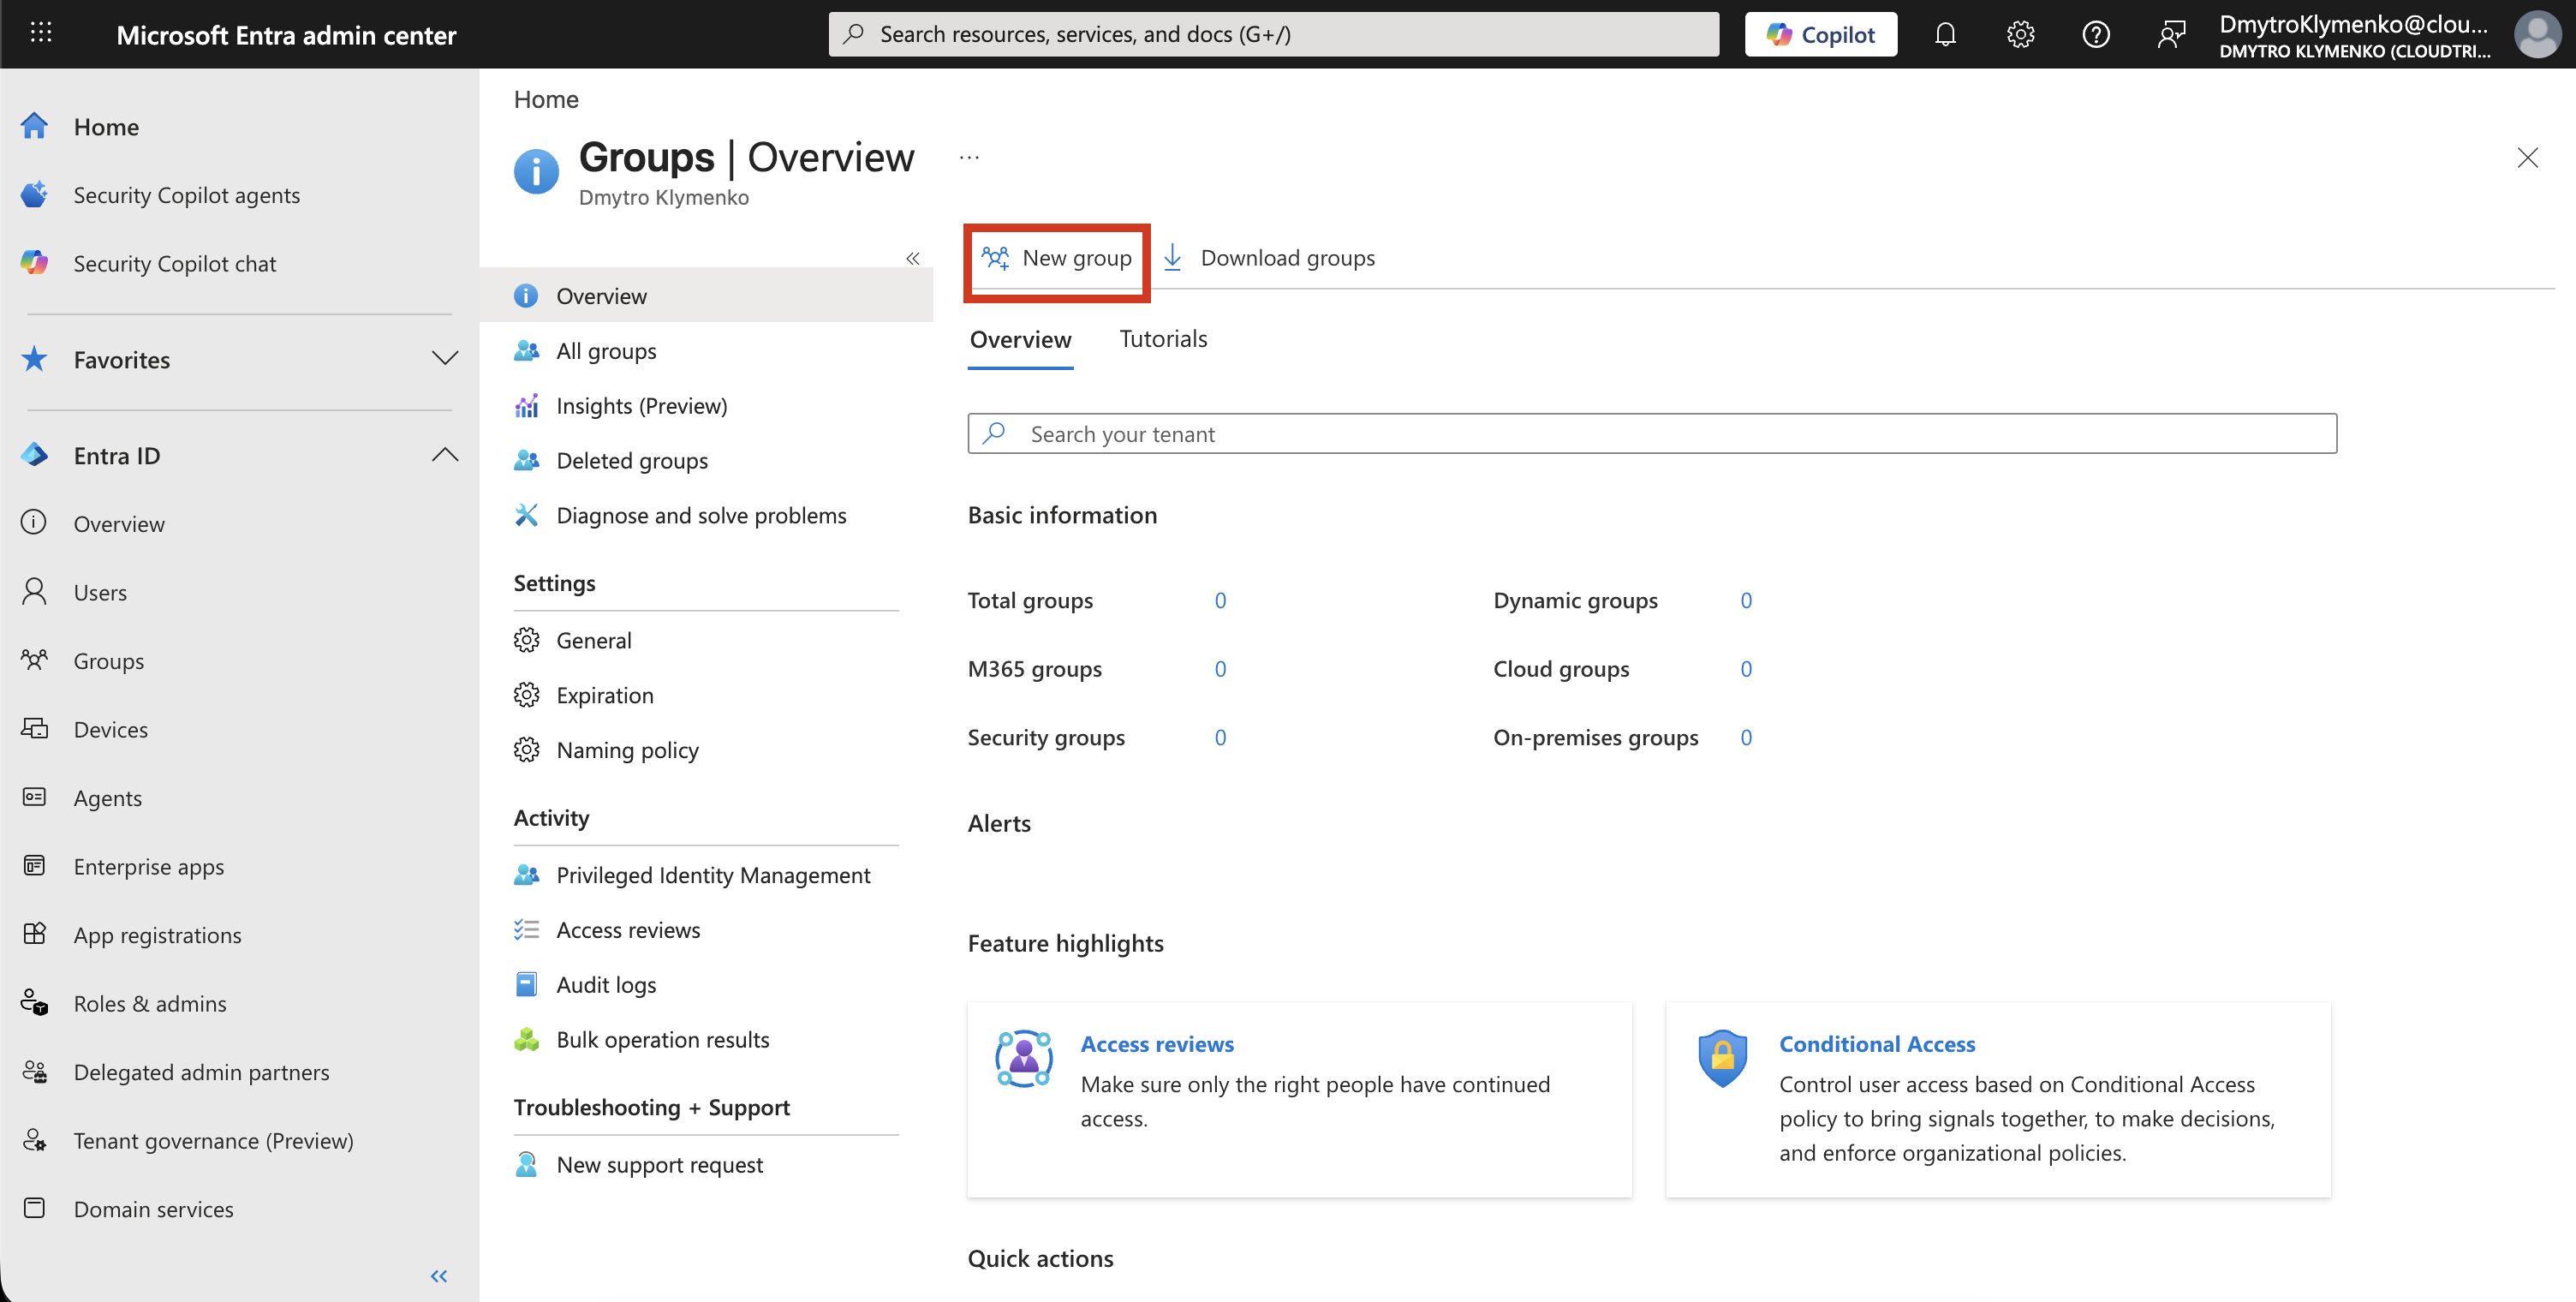Open the notifications bell
Screen dimensions: 2576x1302
1945,34
